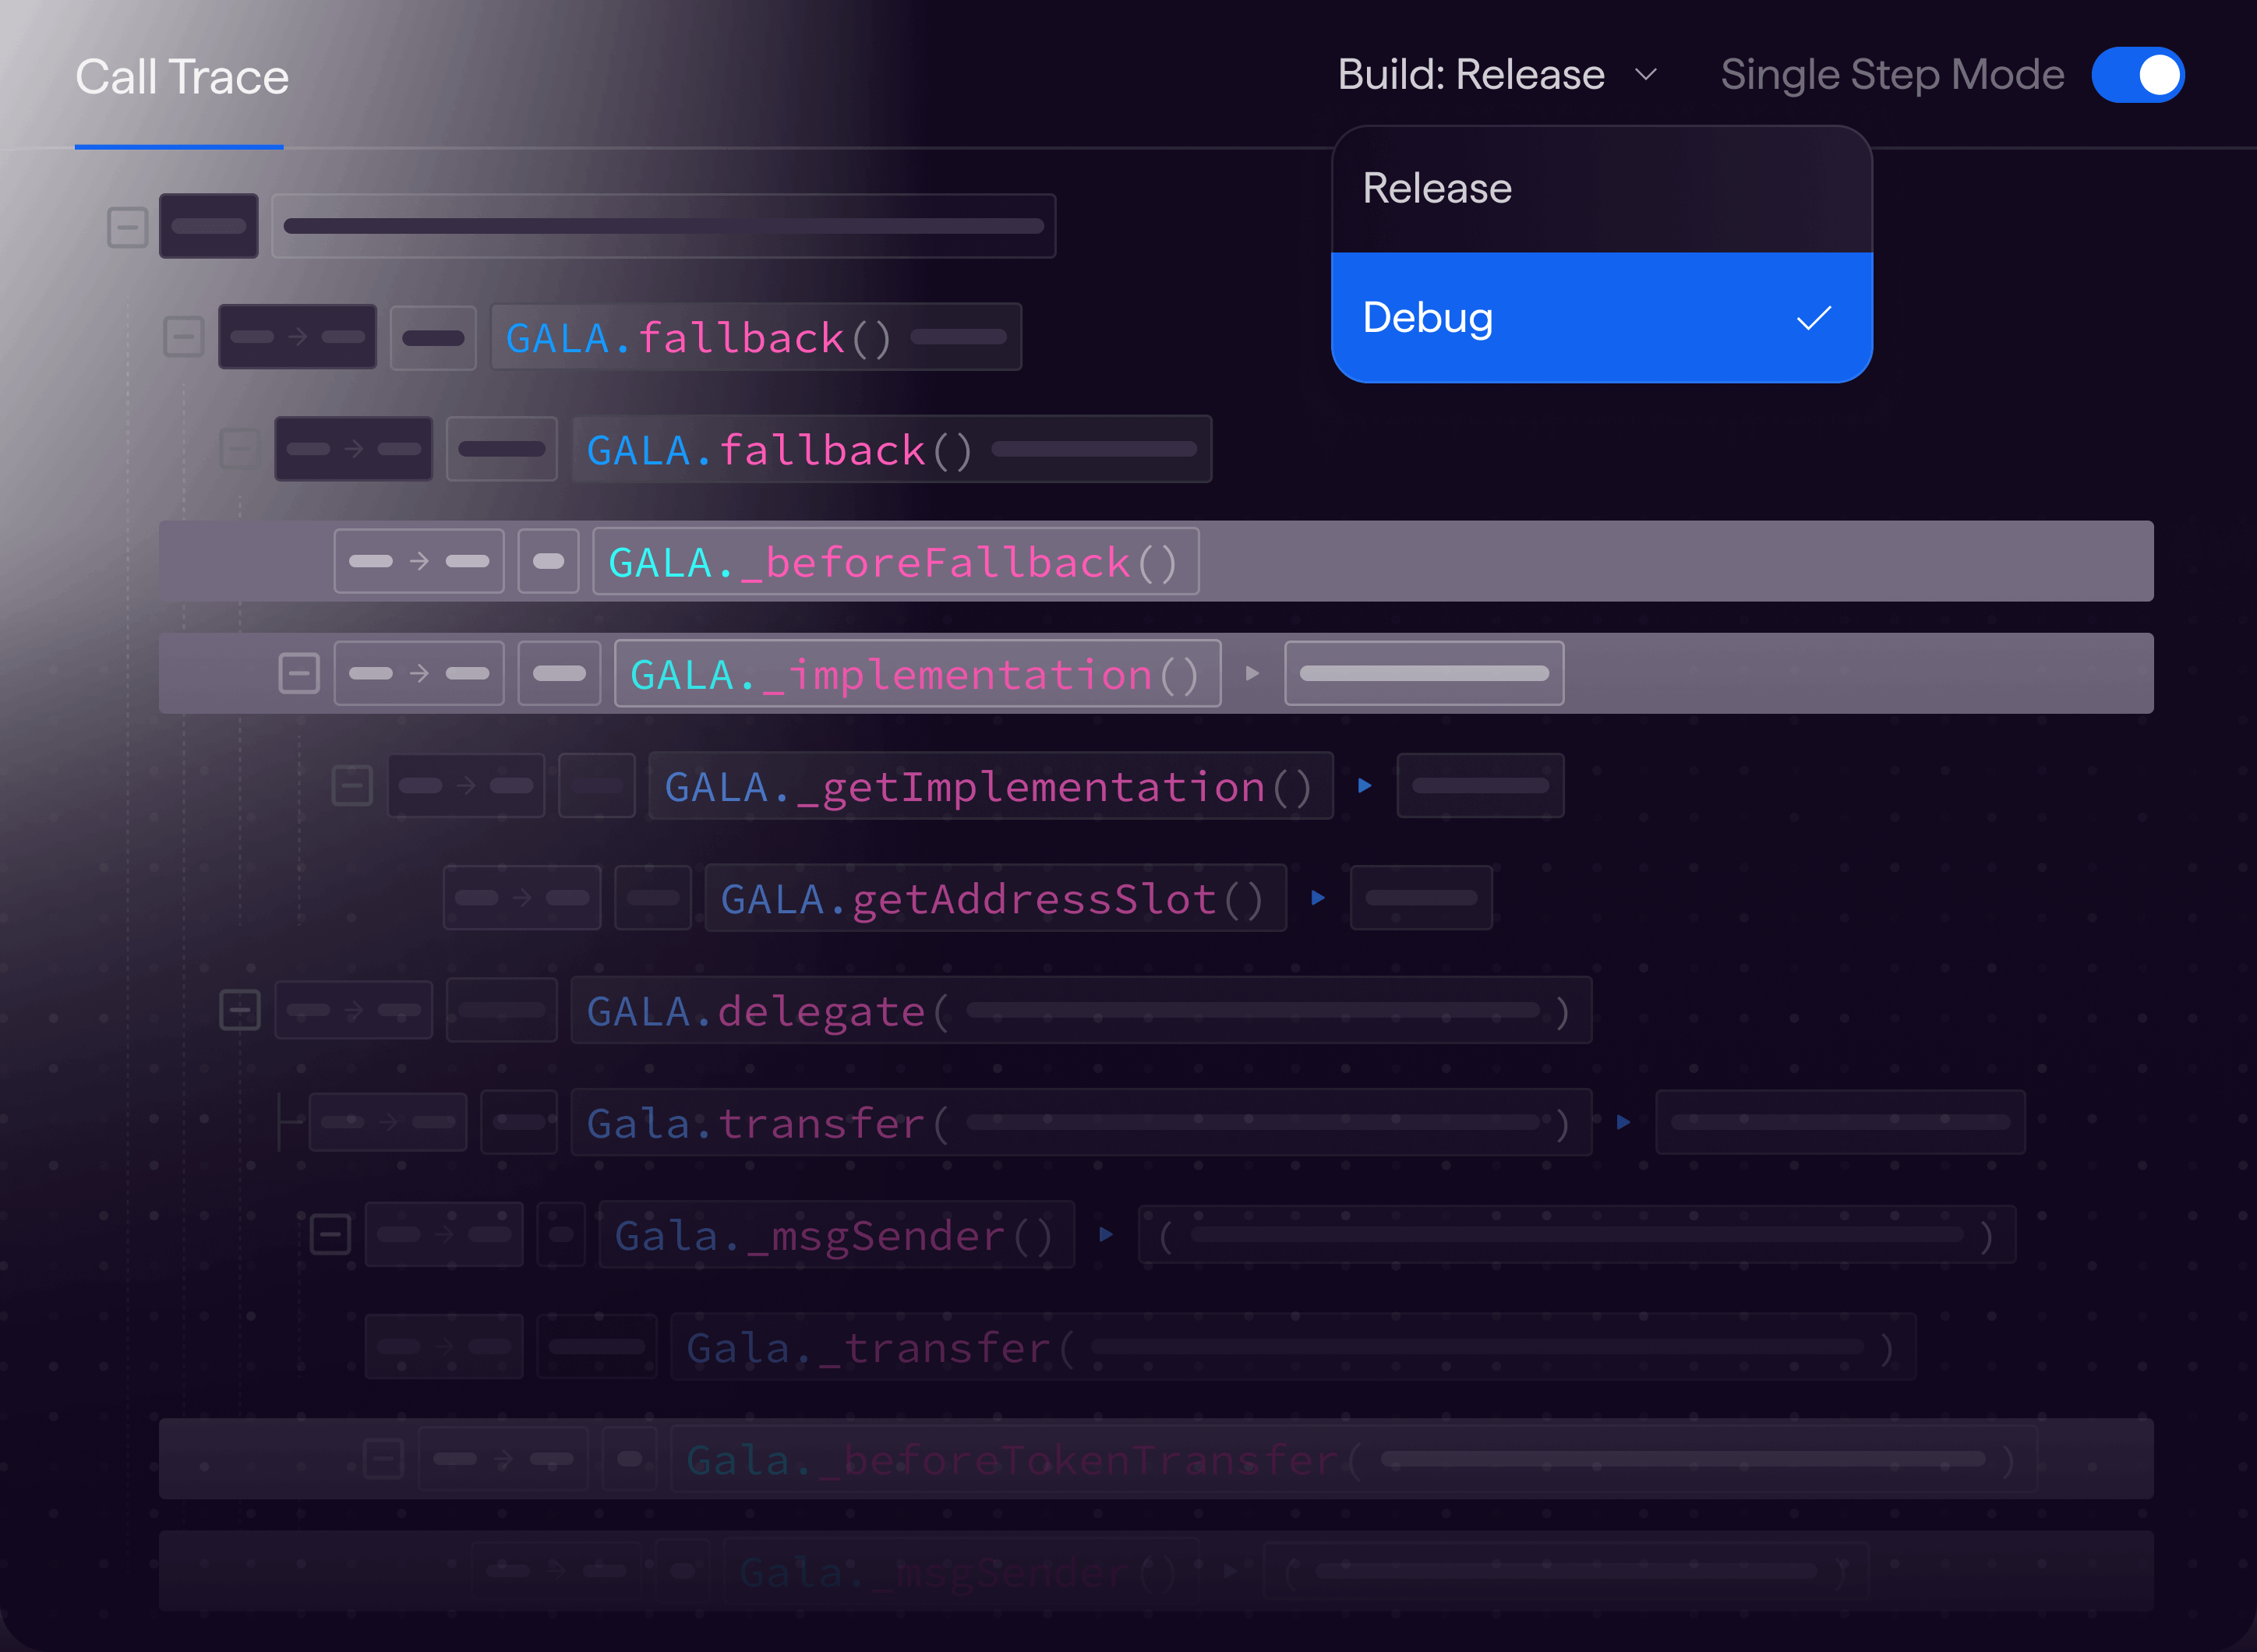
Task: Open the Build: Release dropdown
Action: coord(1497,75)
